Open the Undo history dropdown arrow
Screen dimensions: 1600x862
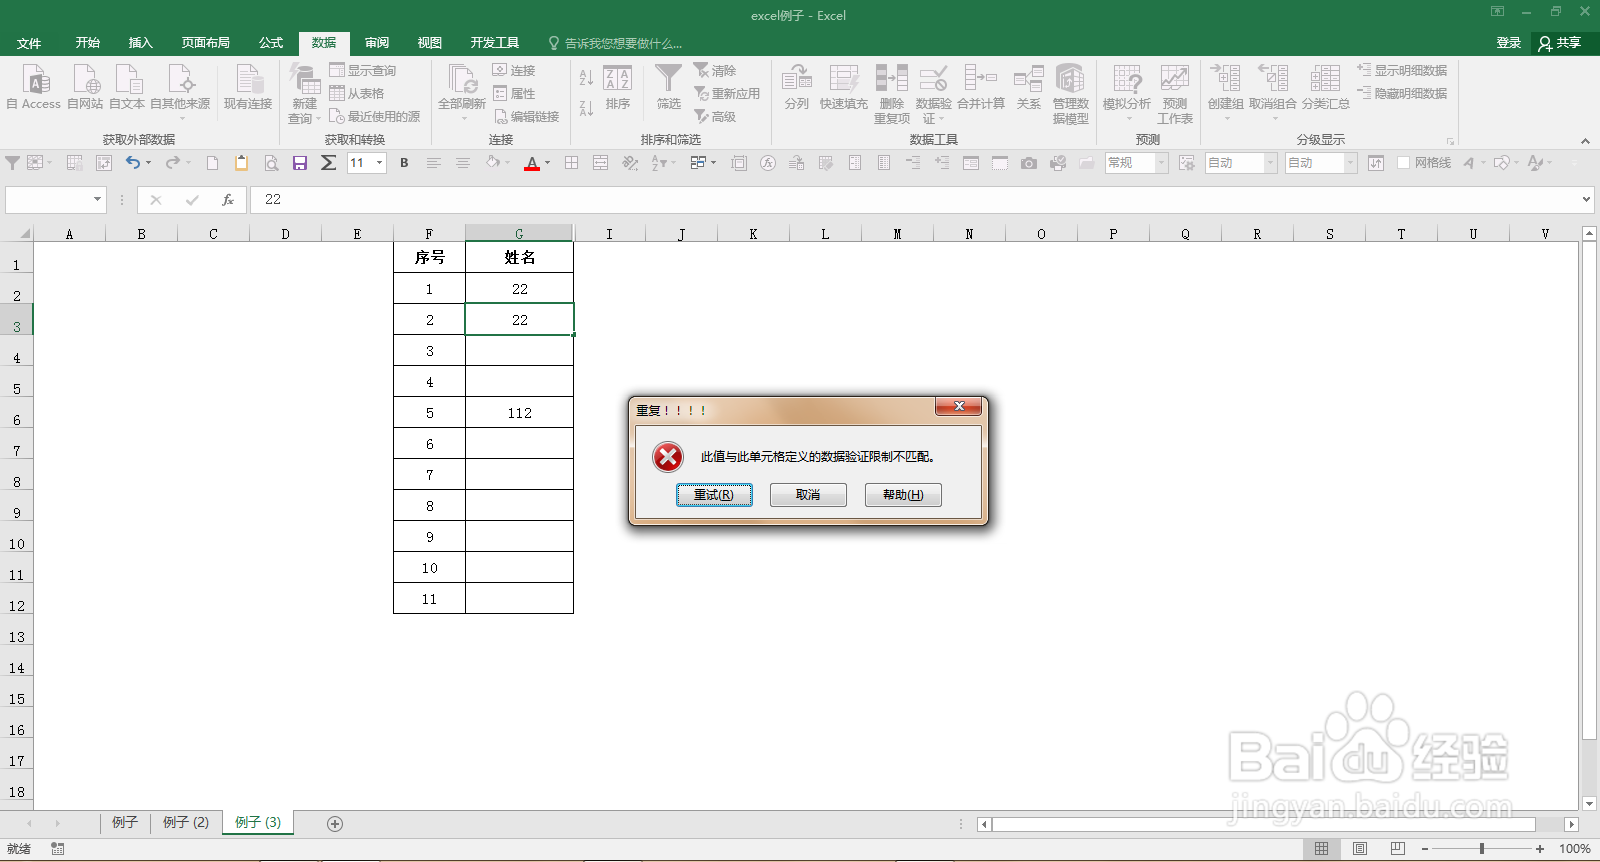[x=149, y=162]
